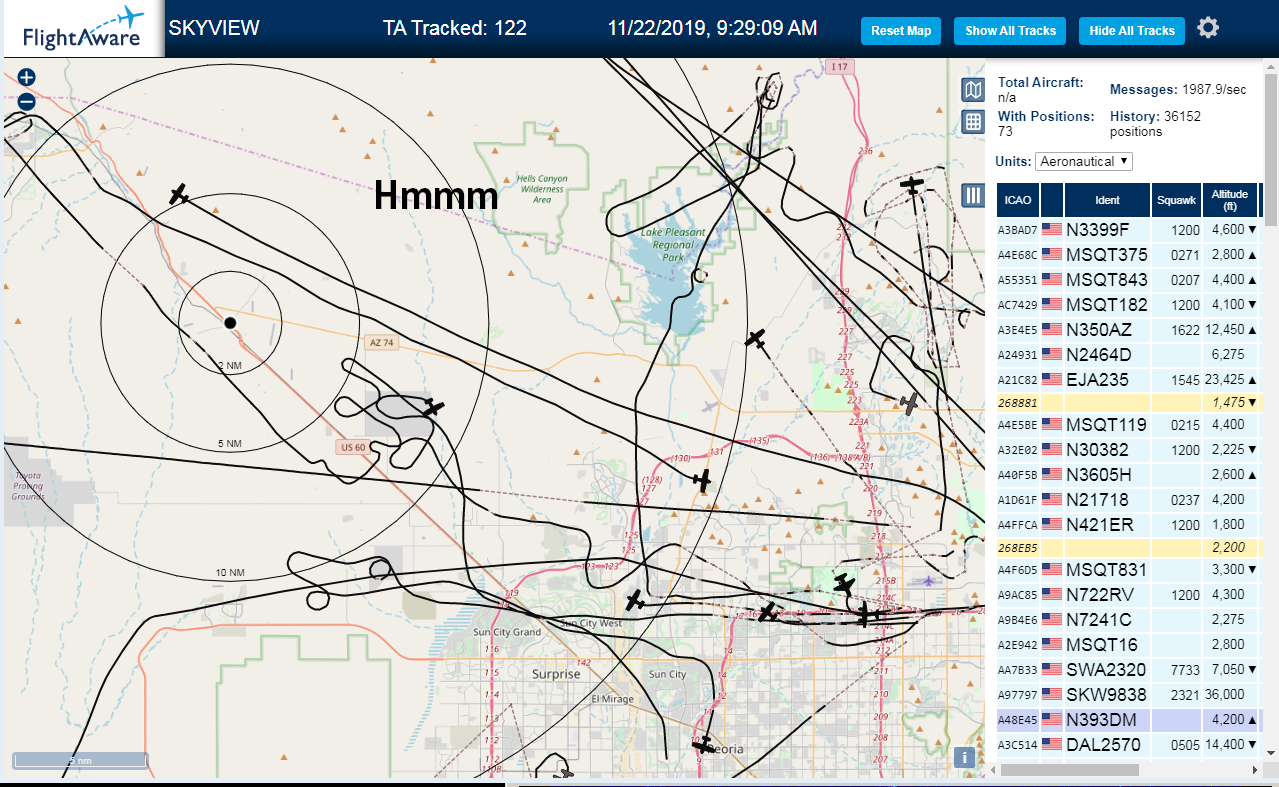
Task: Toggle the sidebar columns handle icon
Action: click(973, 195)
